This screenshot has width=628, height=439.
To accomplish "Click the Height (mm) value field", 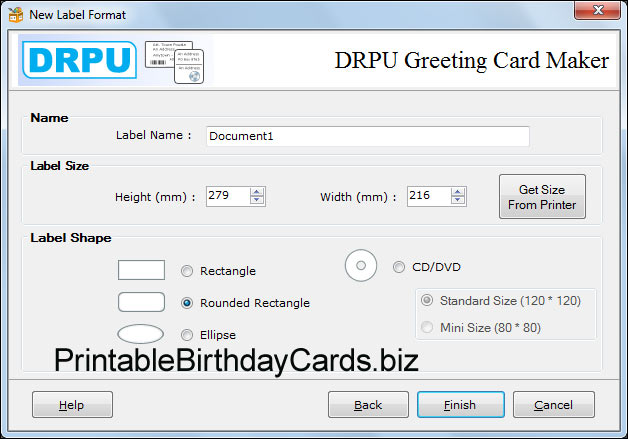I will tap(228, 196).
